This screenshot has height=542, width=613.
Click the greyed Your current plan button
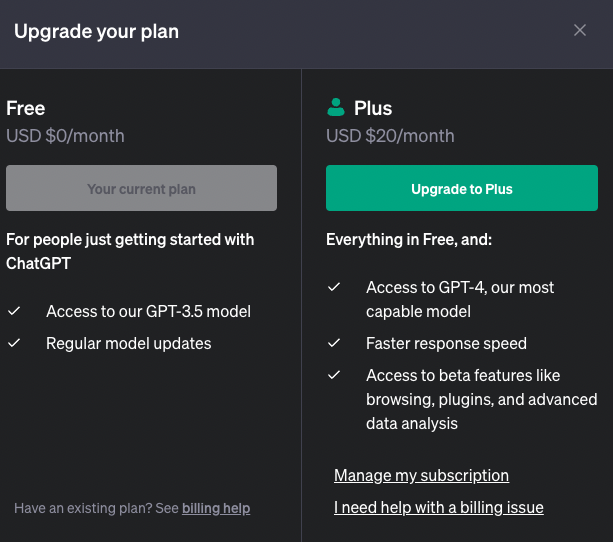click(x=141, y=188)
